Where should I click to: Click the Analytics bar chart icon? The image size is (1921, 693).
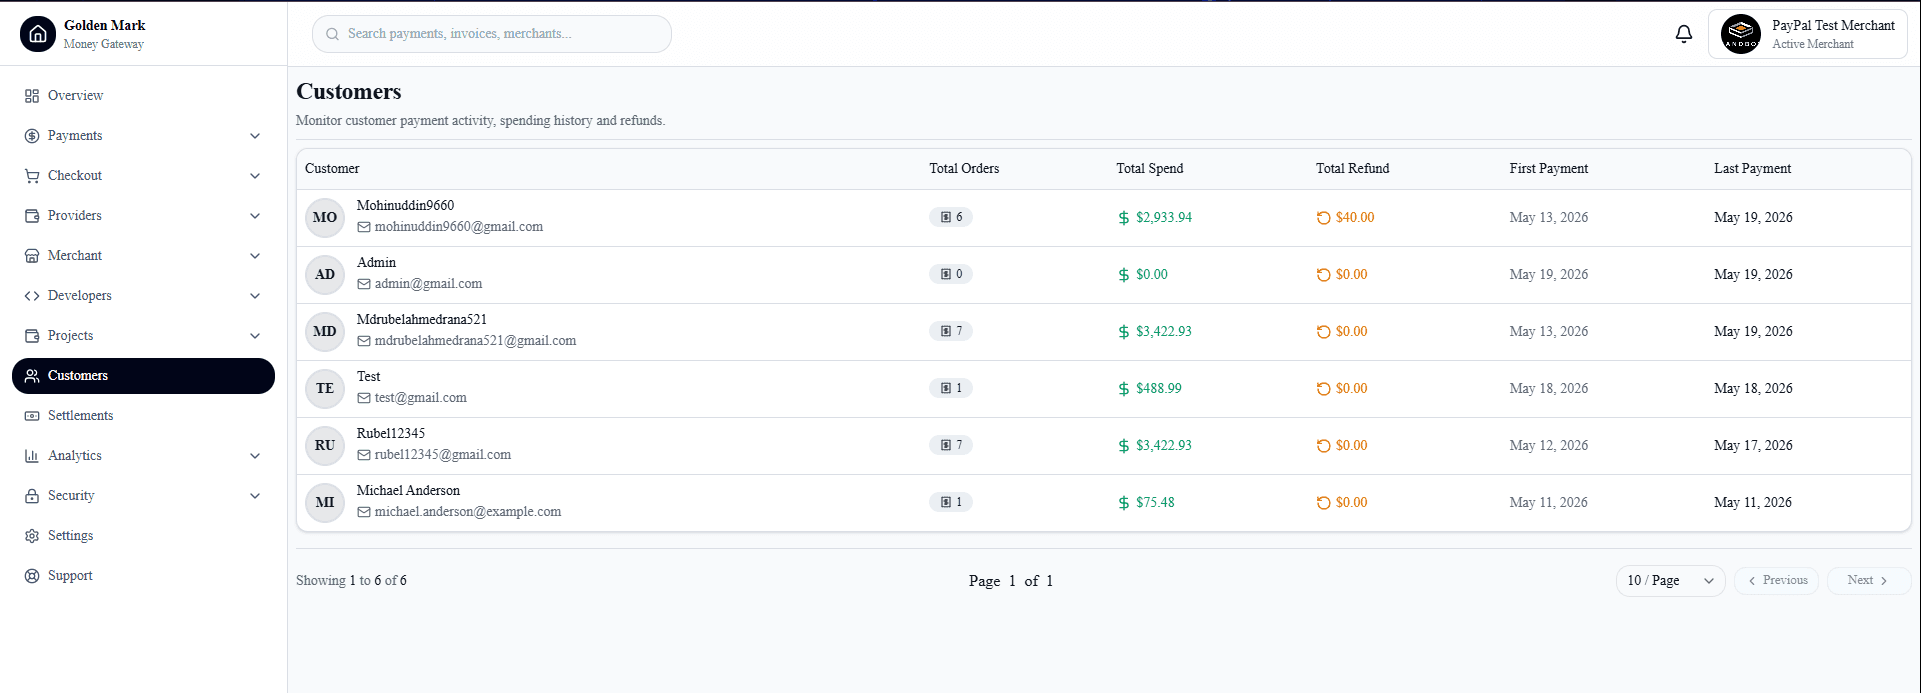click(32, 456)
